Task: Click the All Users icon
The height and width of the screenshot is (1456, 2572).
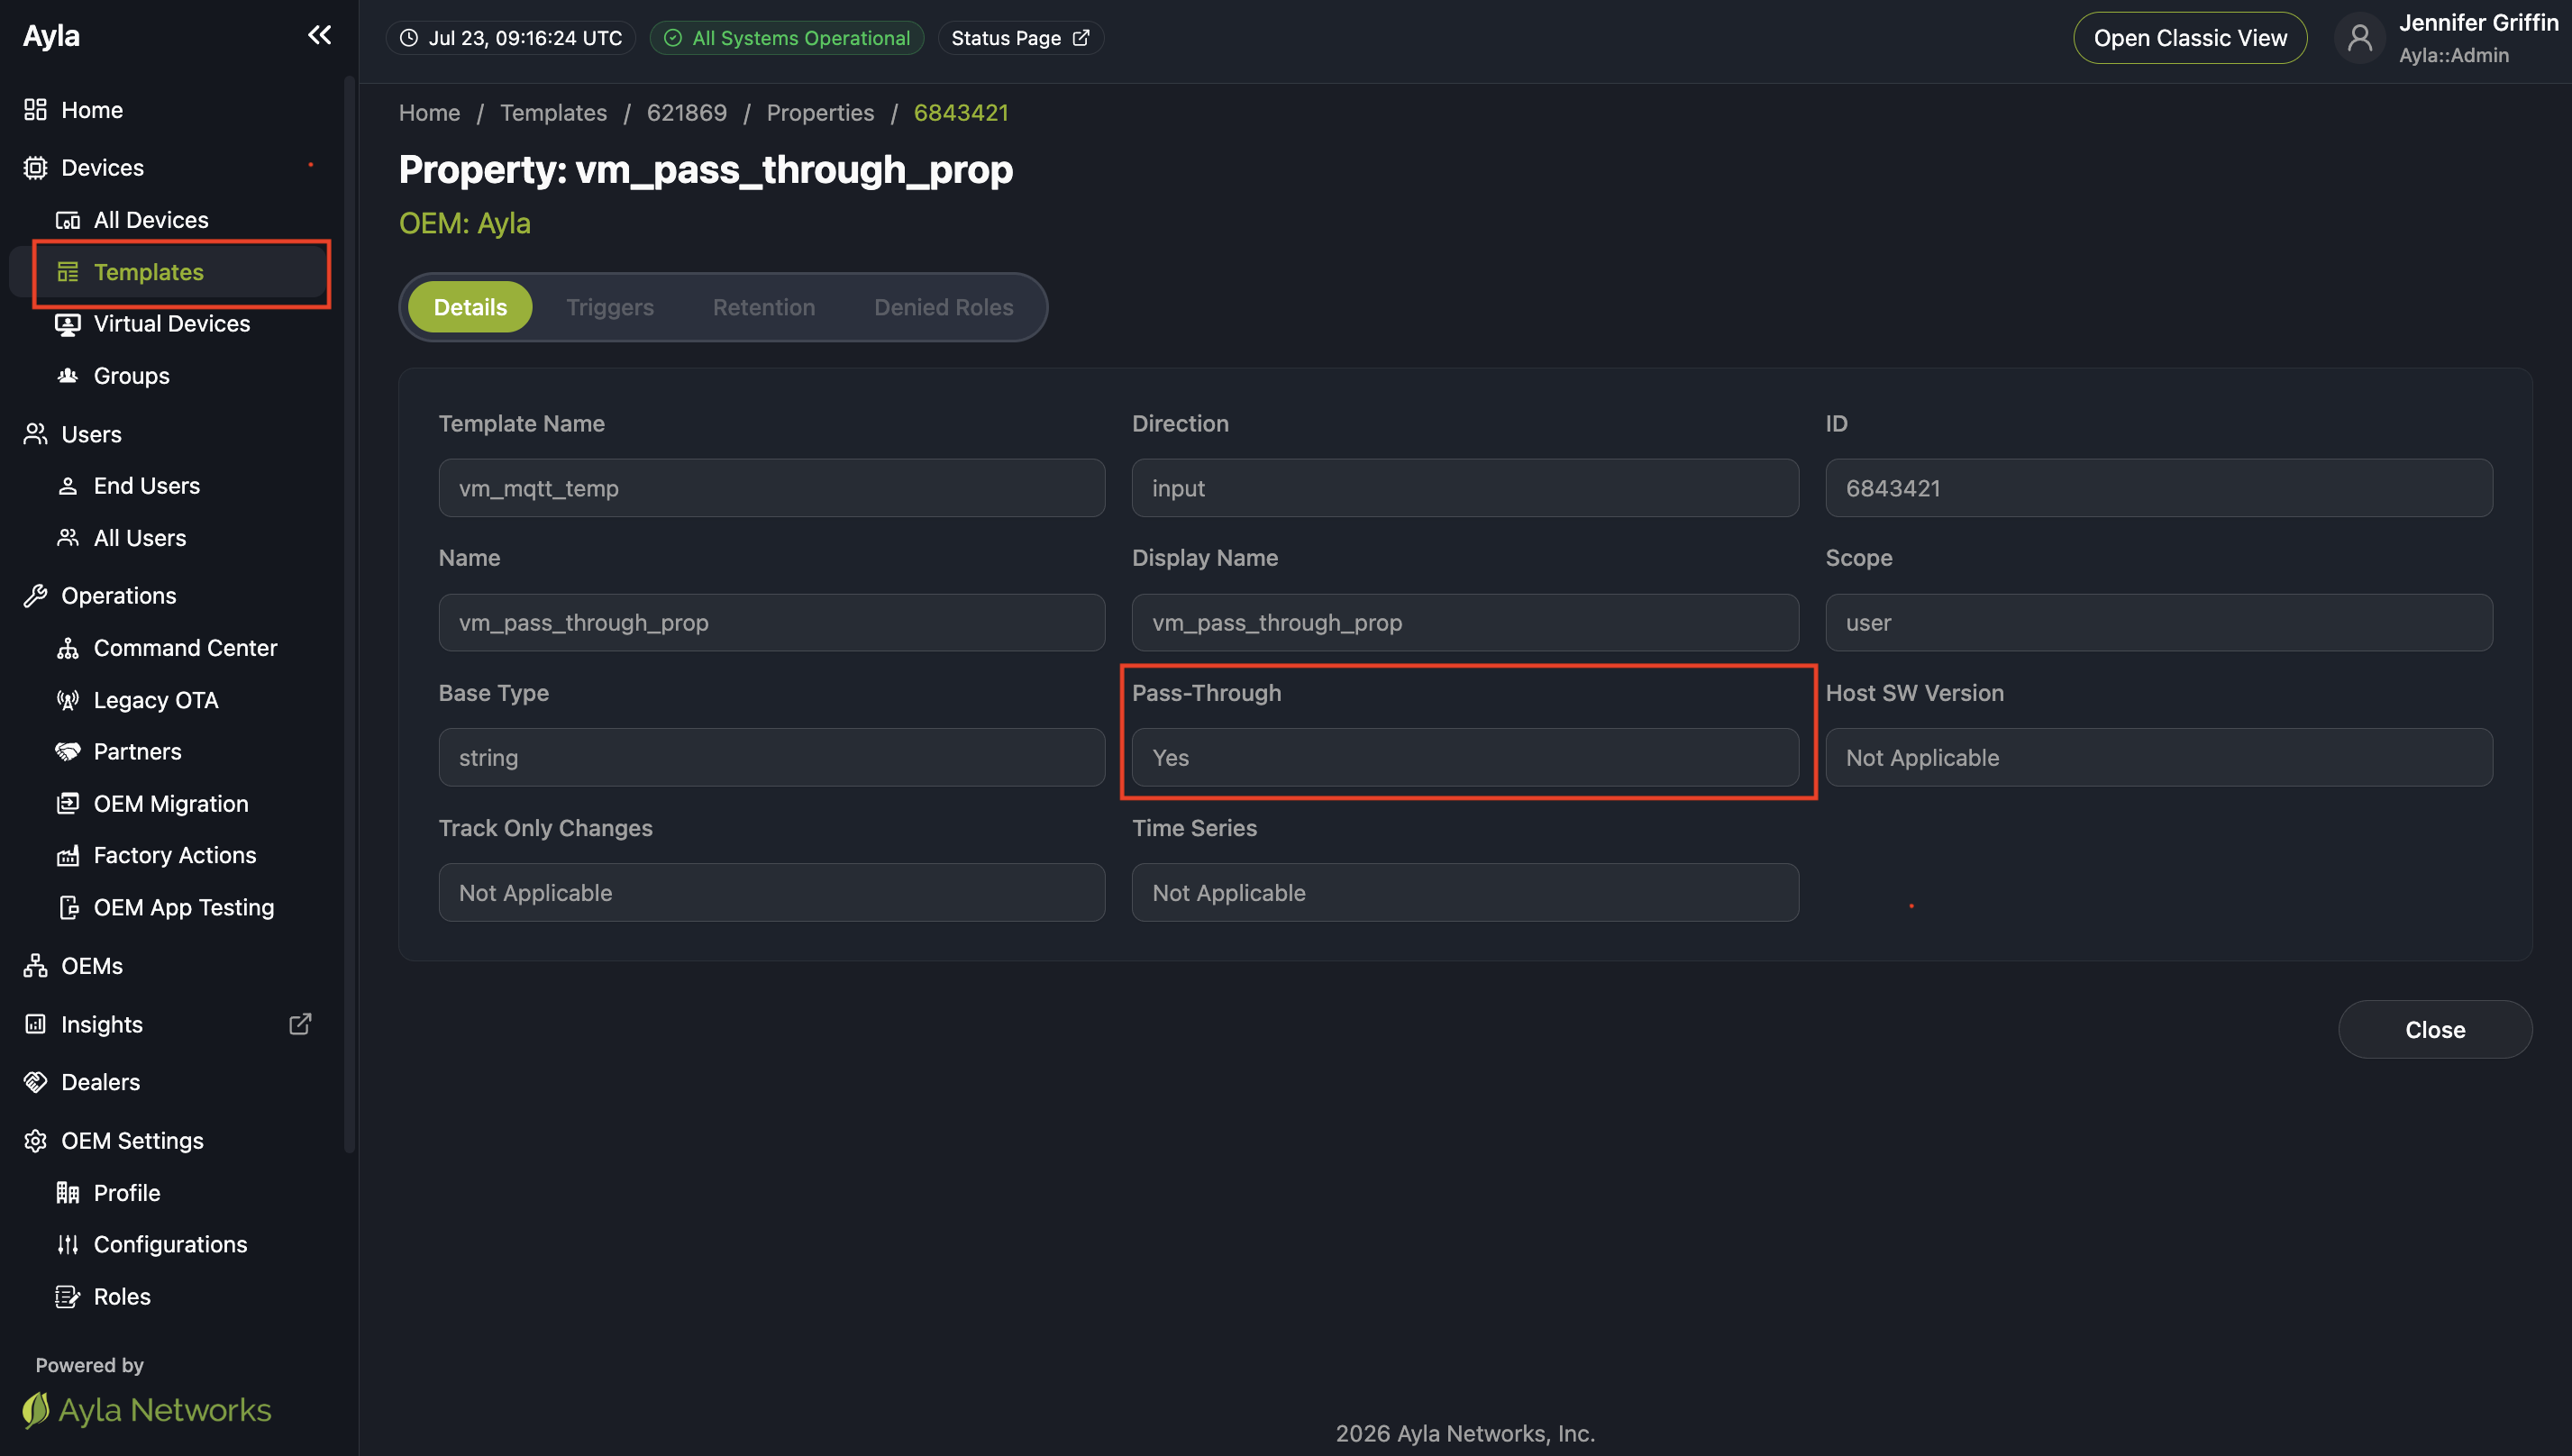Action: [x=68, y=538]
